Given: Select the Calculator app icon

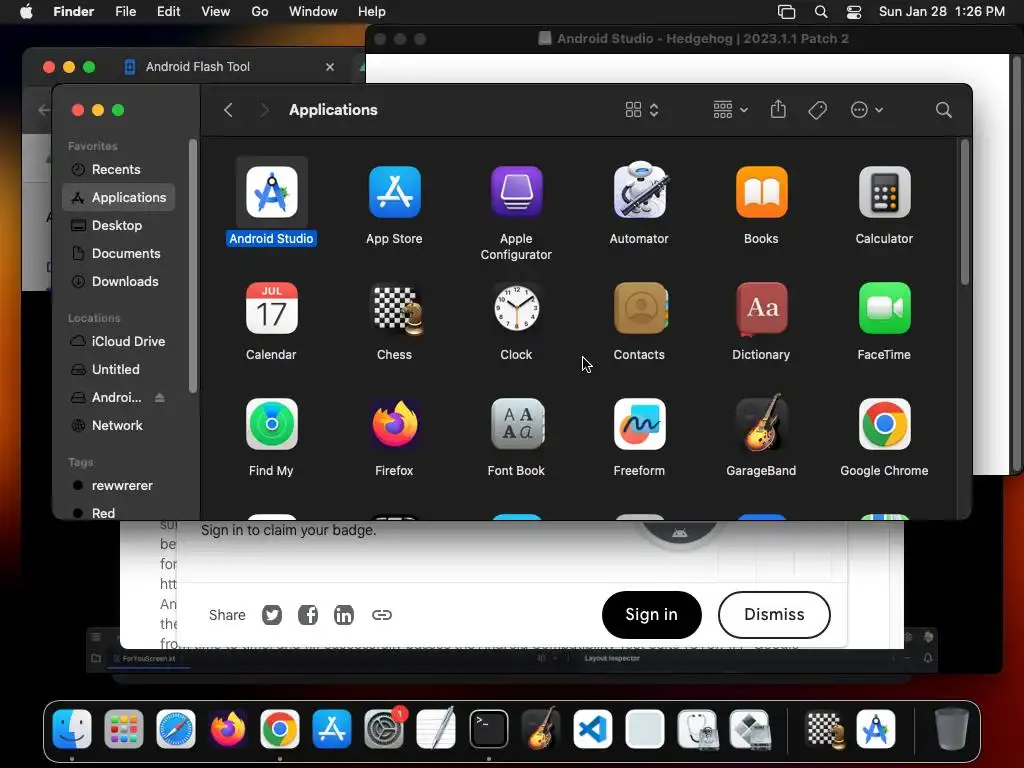Looking at the screenshot, I should (x=884, y=192).
